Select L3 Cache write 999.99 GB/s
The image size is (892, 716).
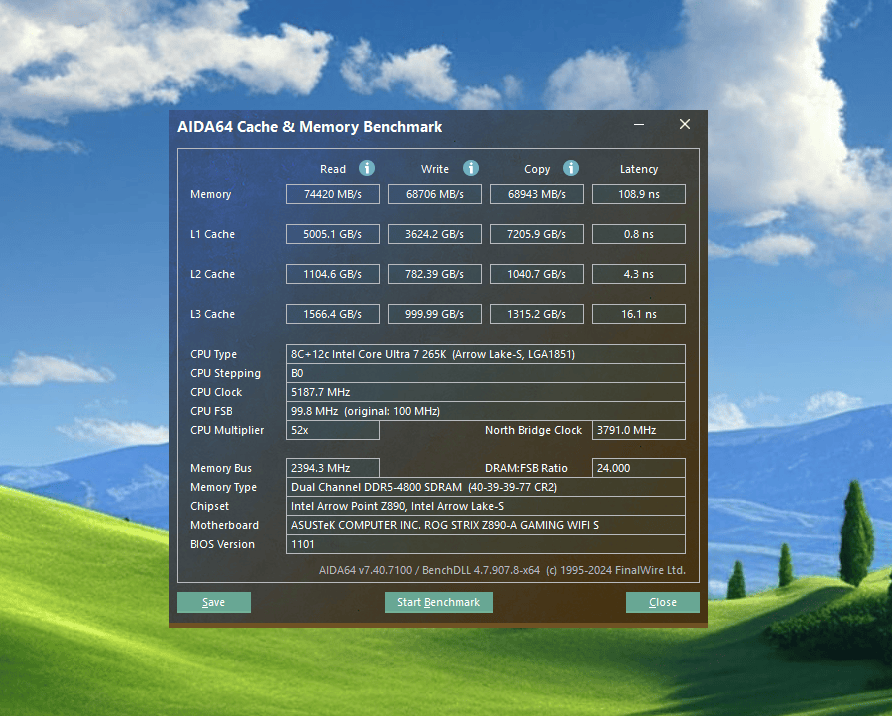click(x=435, y=314)
